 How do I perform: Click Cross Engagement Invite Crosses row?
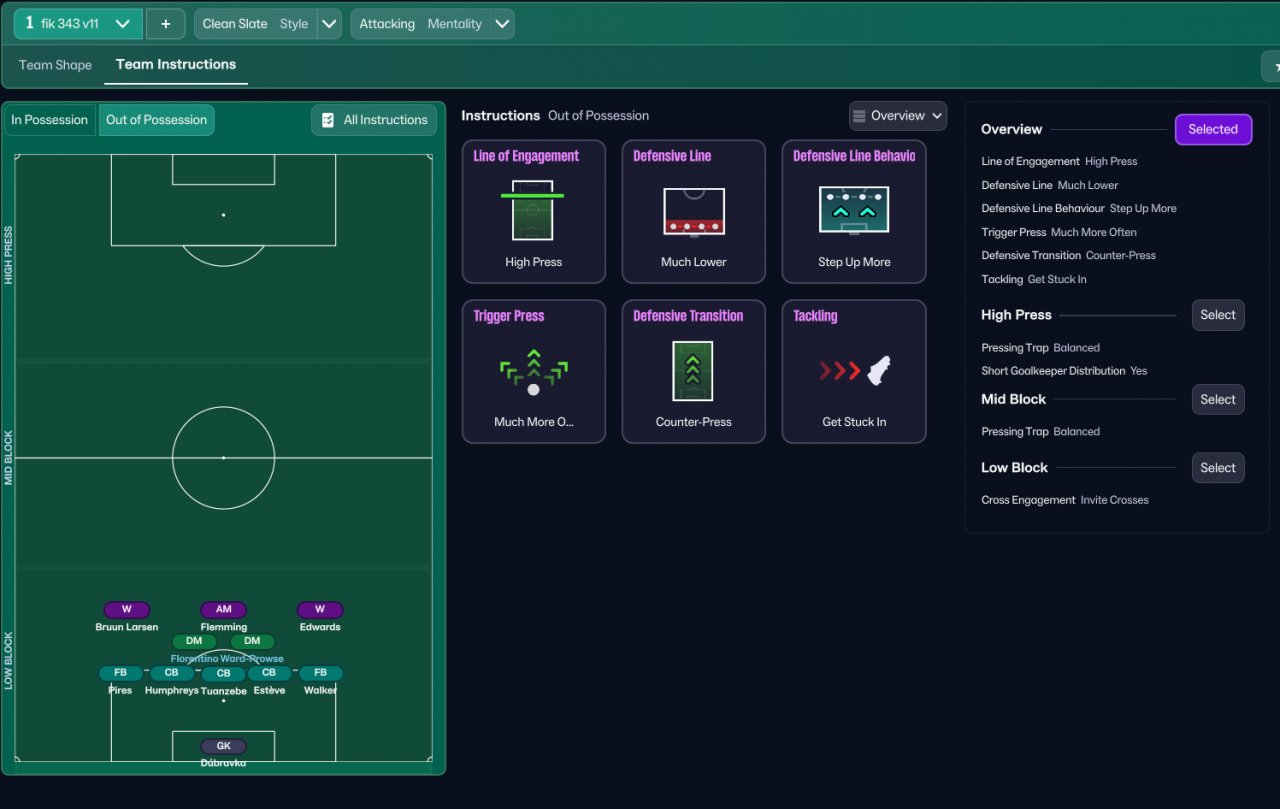pos(1065,500)
